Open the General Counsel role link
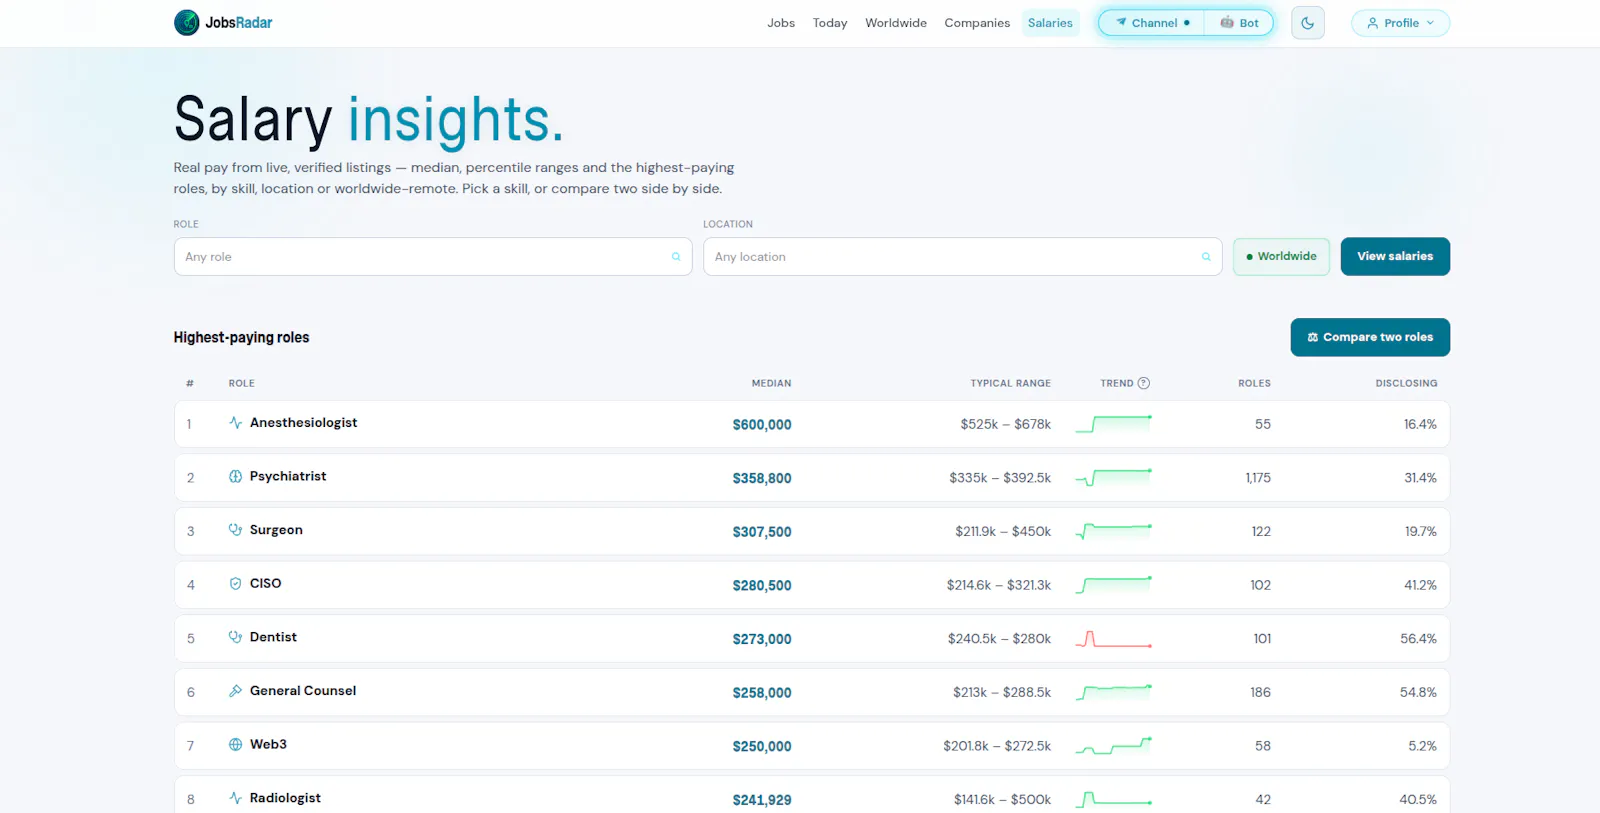 pyautogui.click(x=303, y=691)
